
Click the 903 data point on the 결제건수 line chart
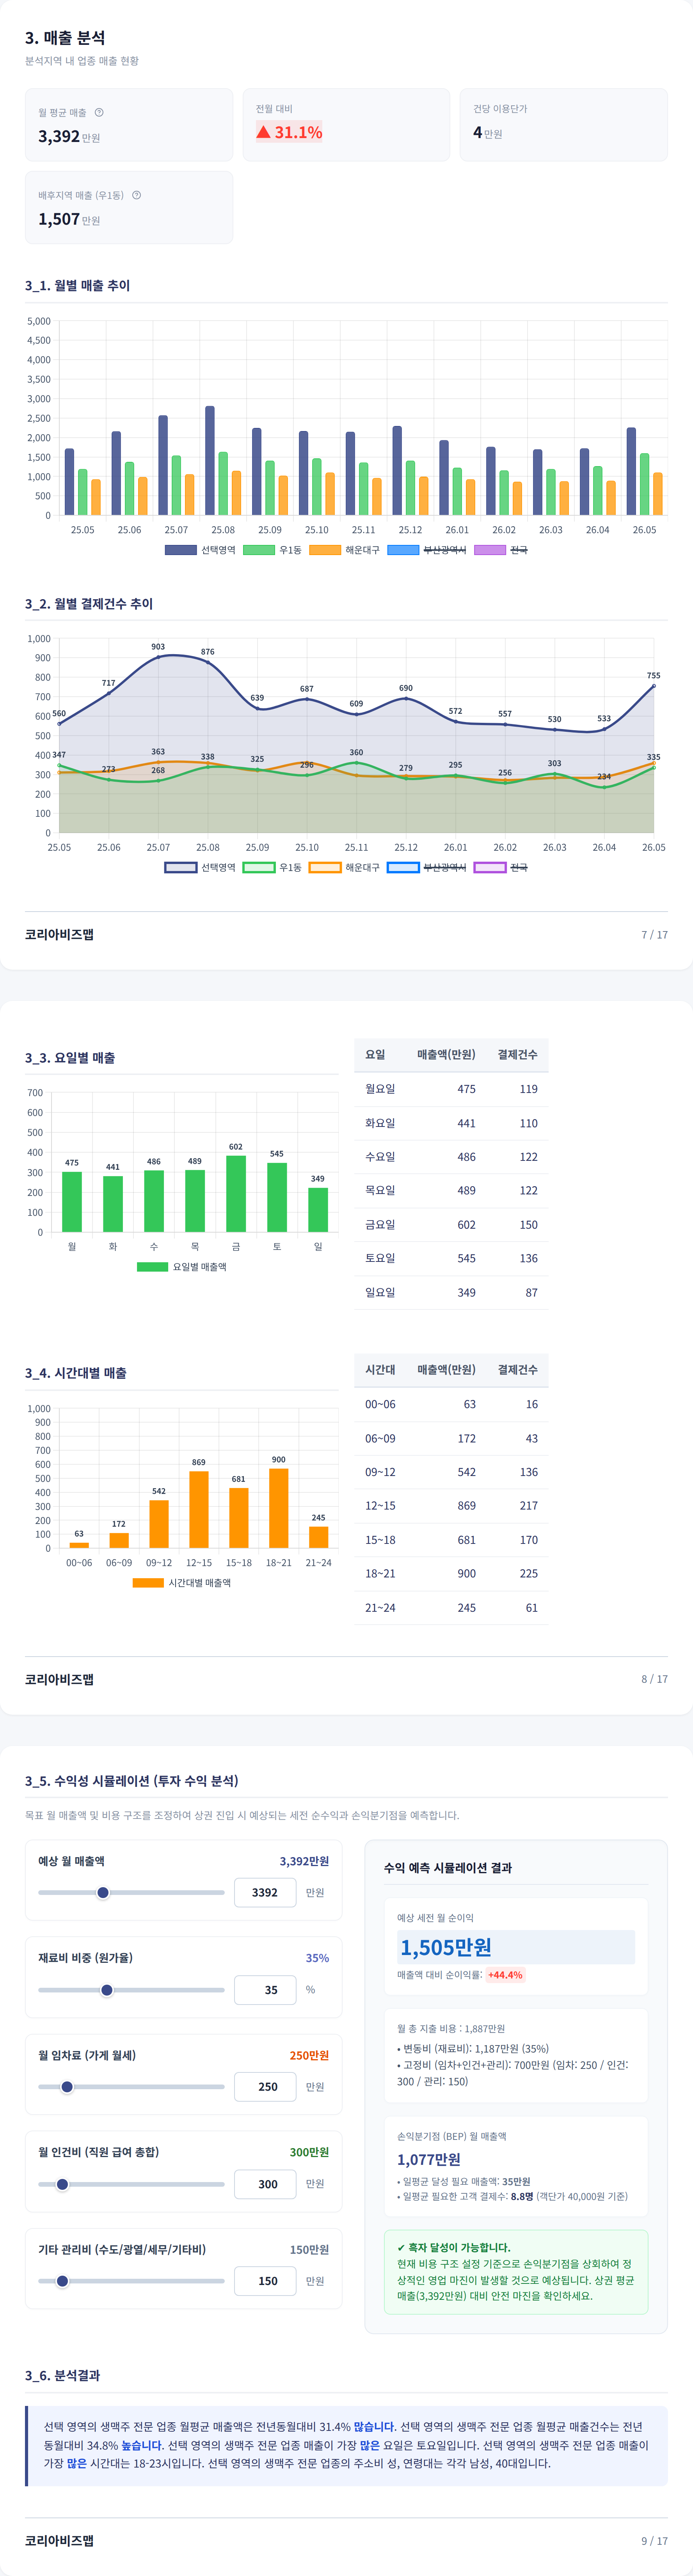[158, 657]
